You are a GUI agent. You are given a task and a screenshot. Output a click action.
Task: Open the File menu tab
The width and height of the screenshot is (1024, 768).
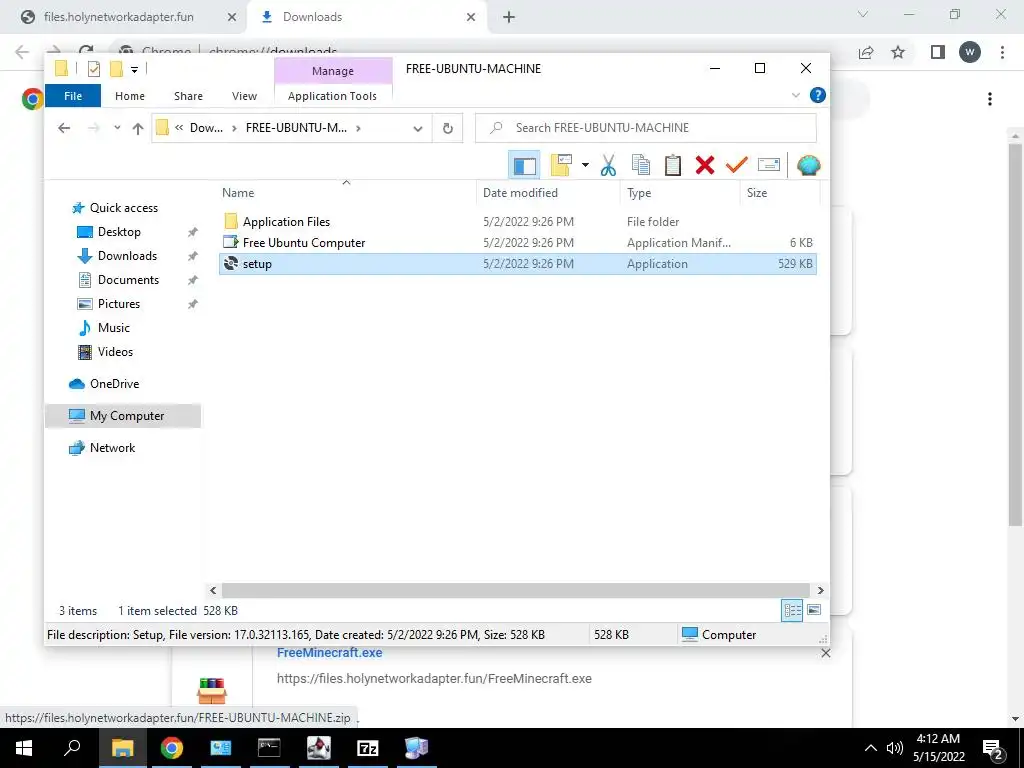tap(73, 96)
